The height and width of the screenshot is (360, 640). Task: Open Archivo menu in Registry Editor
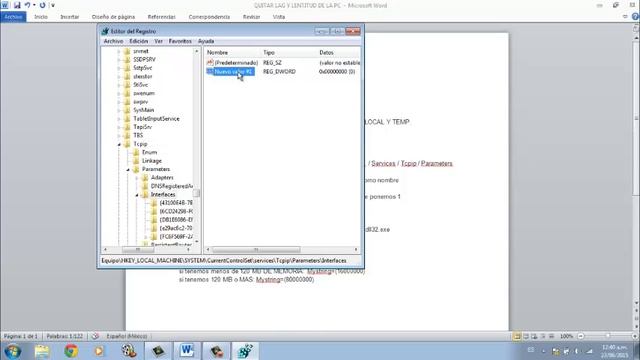pos(113,41)
